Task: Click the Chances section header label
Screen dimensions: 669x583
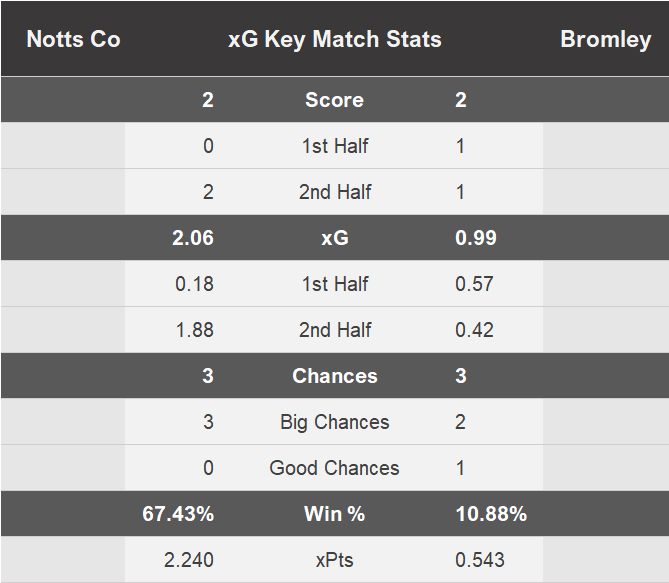Action: click(334, 376)
